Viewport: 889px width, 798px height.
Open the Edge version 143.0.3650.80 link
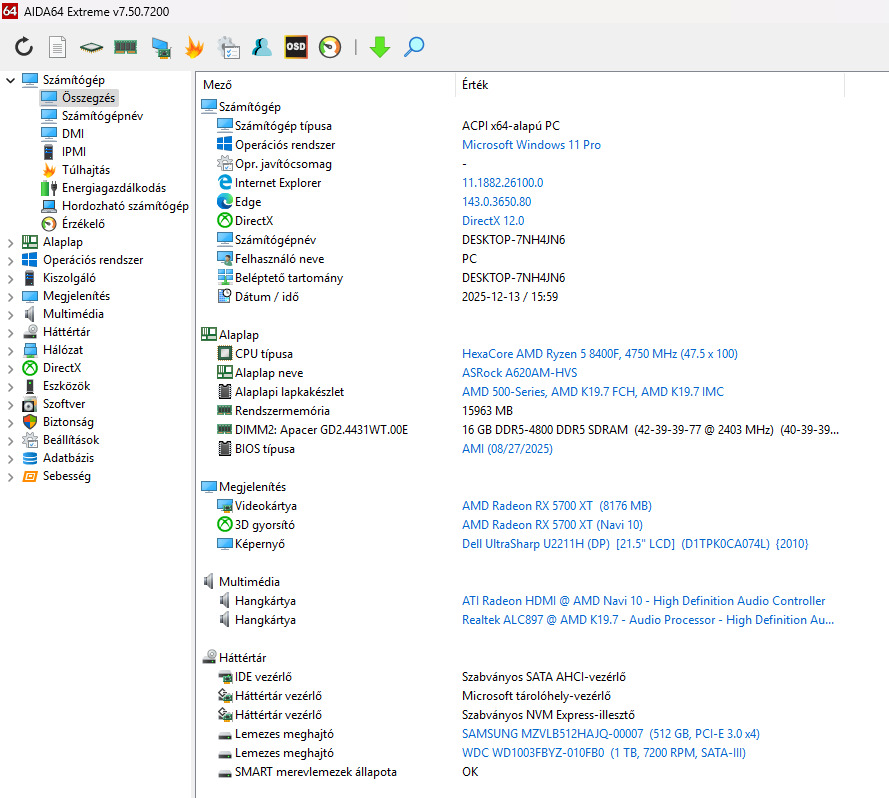(497, 201)
